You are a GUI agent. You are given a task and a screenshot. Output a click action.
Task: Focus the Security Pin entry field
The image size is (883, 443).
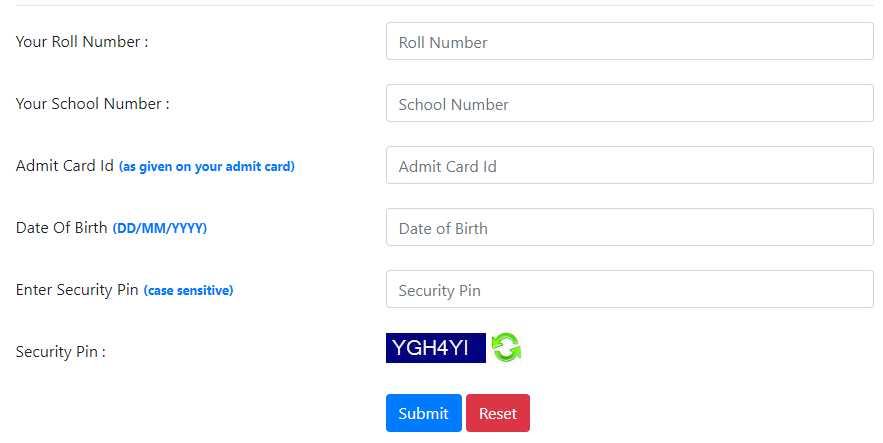tap(630, 289)
